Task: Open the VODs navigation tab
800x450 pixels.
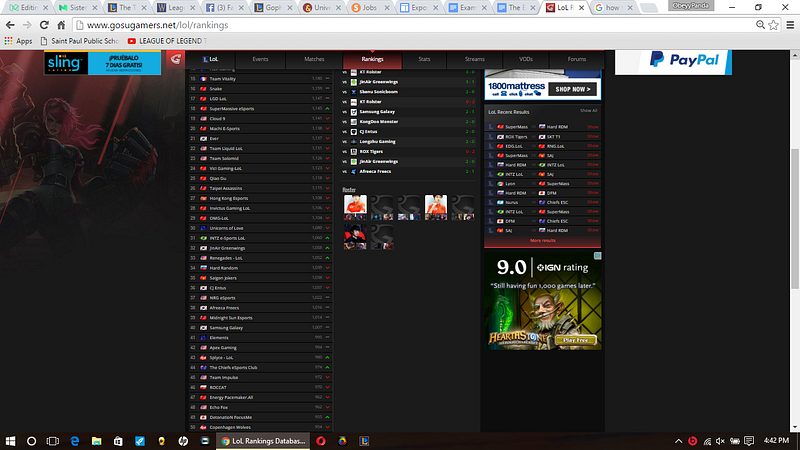Action: pos(526,59)
